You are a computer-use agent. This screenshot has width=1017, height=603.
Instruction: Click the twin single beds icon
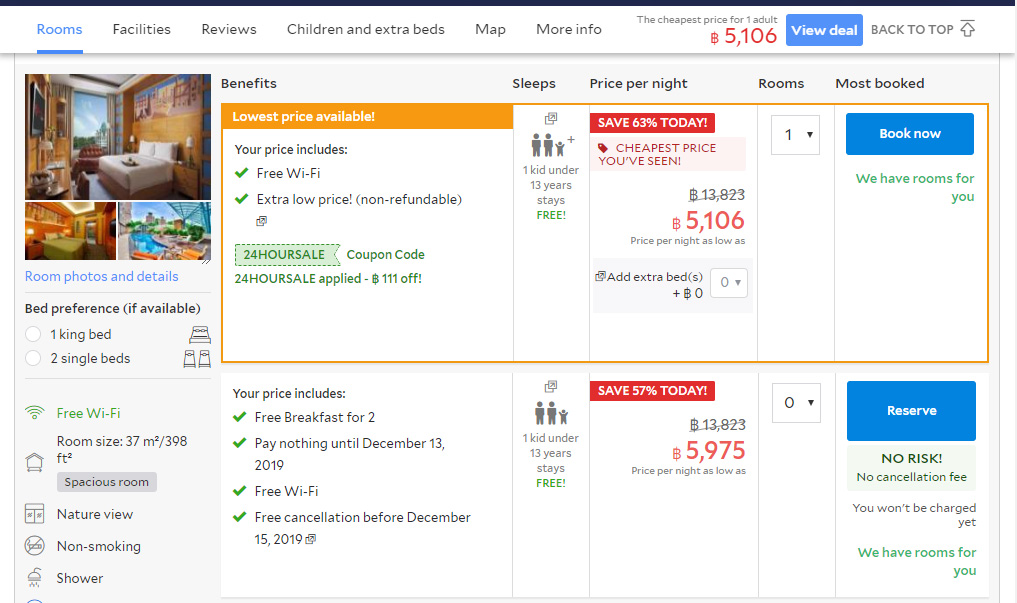click(197, 358)
